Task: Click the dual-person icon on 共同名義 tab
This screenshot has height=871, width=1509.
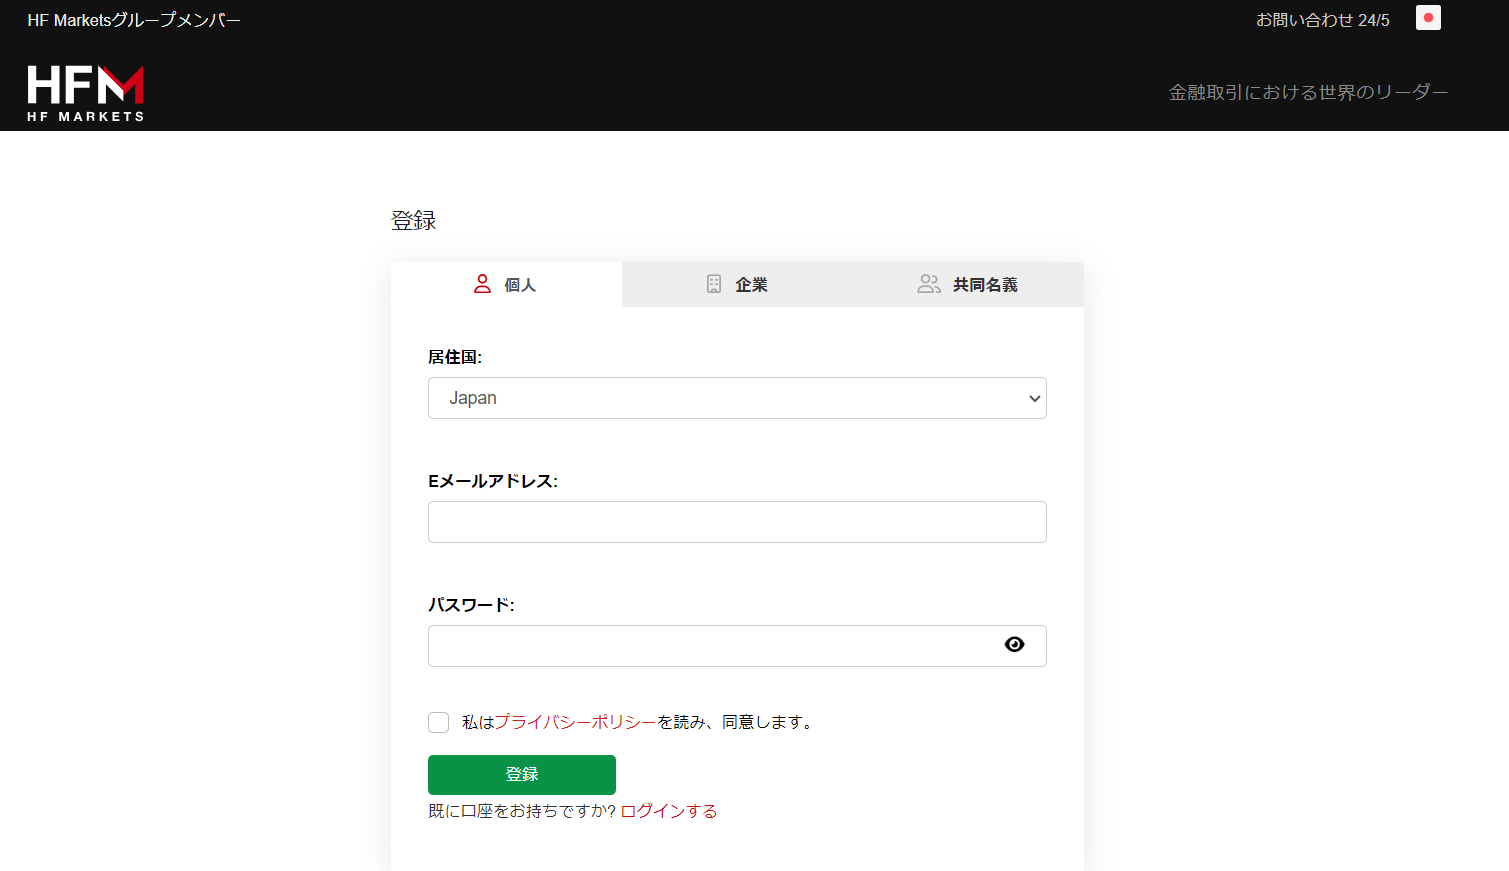Action: (x=928, y=284)
